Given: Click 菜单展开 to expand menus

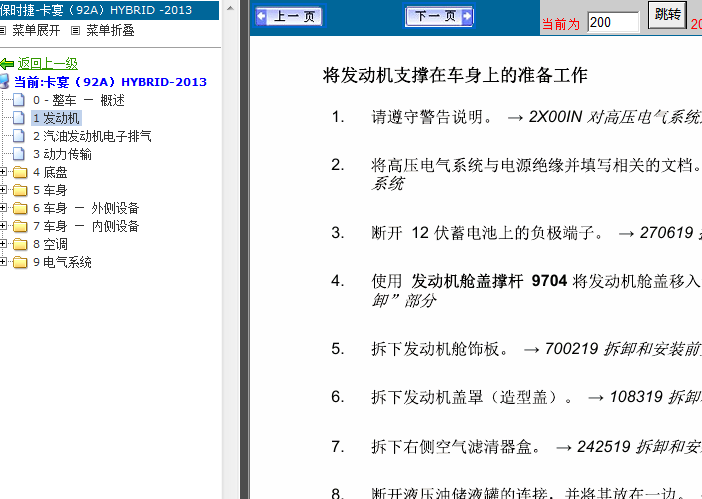Looking at the screenshot, I should point(36,30).
